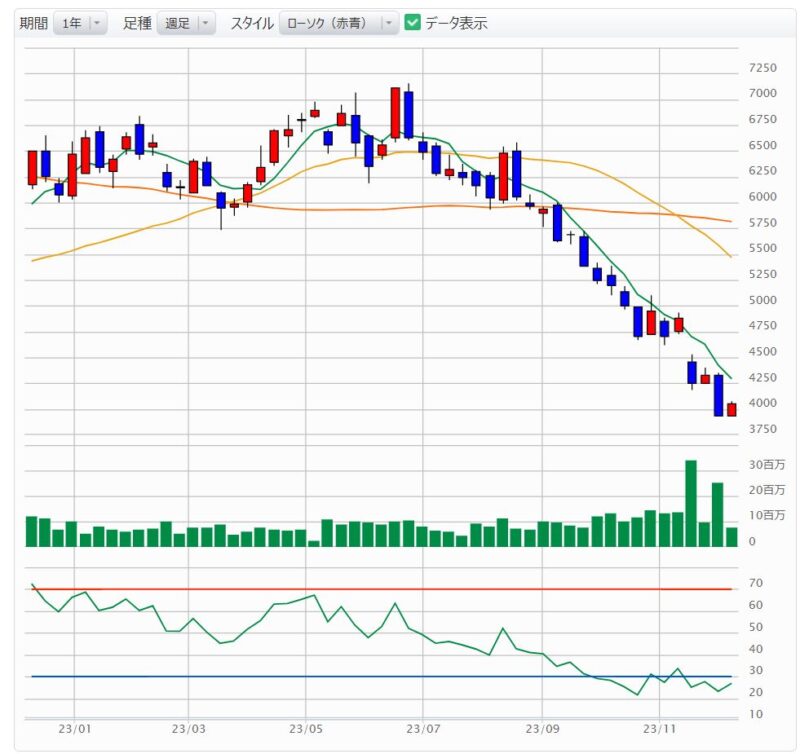800x754 pixels.
Task: Click the tall red candle reaching above 7000
Action: point(395,113)
